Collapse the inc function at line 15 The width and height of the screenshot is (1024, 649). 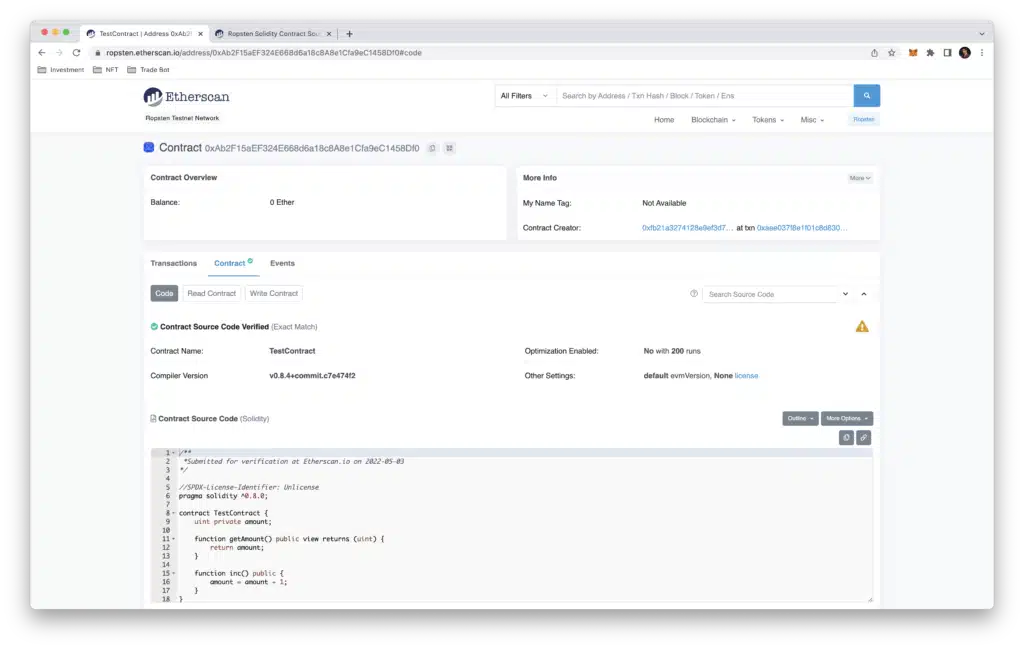click(x=174, y=573)
